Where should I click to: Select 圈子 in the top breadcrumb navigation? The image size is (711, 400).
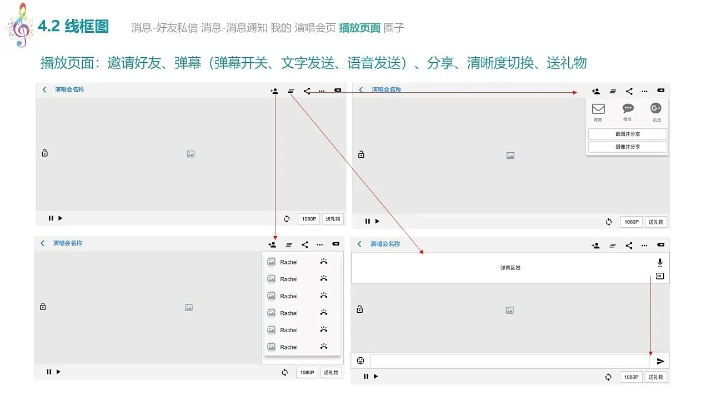click(x=396, y=24)
